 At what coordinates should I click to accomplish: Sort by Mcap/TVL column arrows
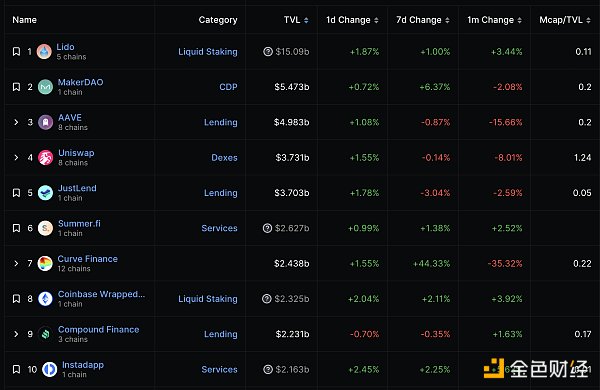point(588,20)
